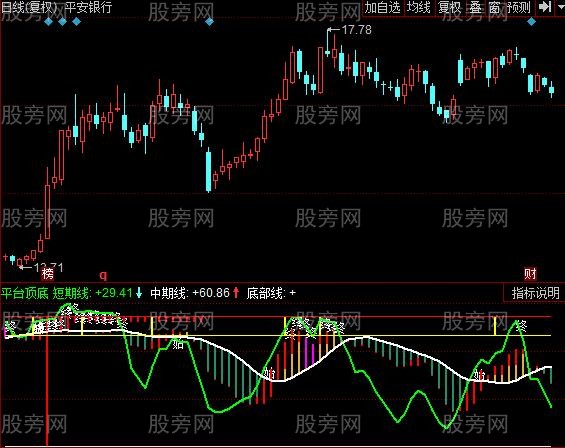The image size is (565, 448).
Task: Select the 平安银行 stock name title
Action: tap(89, 7)
